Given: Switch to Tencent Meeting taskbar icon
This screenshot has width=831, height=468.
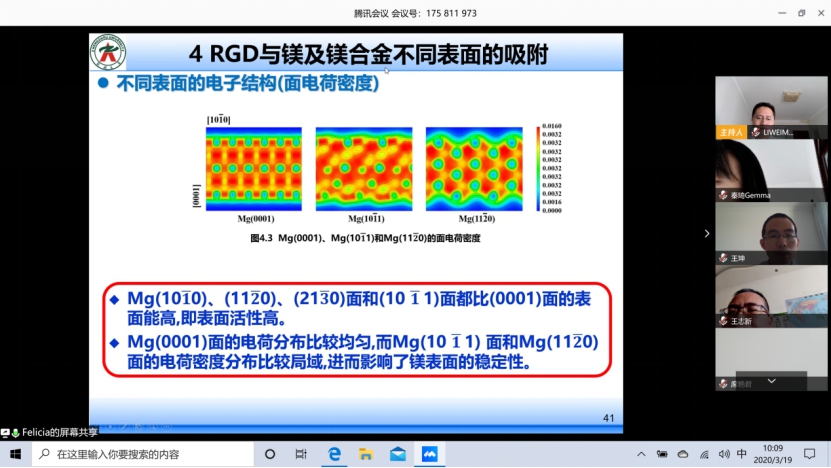Looking at the screenshot, I should pos(430,454).
